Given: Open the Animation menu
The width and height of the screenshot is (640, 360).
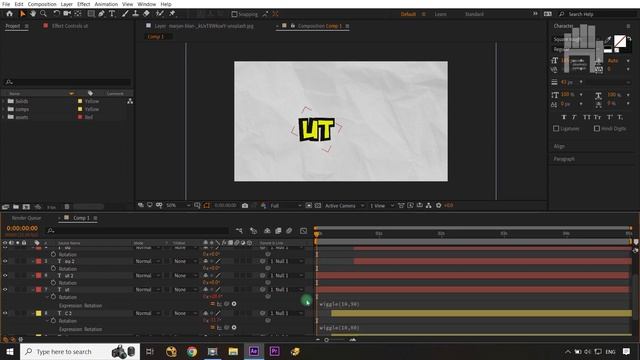Looking at the screenshot, I should click(106, 4).
